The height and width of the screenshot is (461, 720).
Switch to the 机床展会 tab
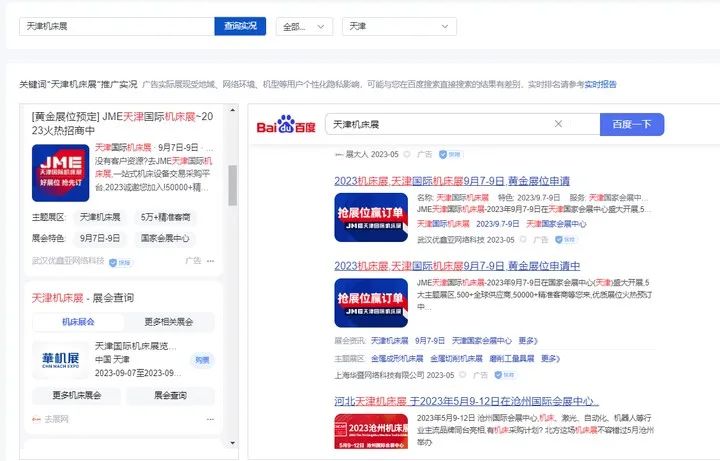click(x=78, y=322)
